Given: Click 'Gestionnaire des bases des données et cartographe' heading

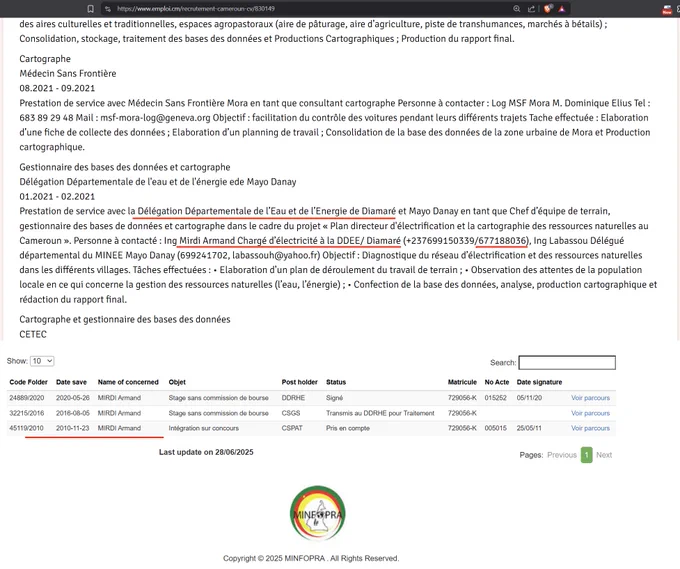Looking at the screenshot, I should 125,167.
